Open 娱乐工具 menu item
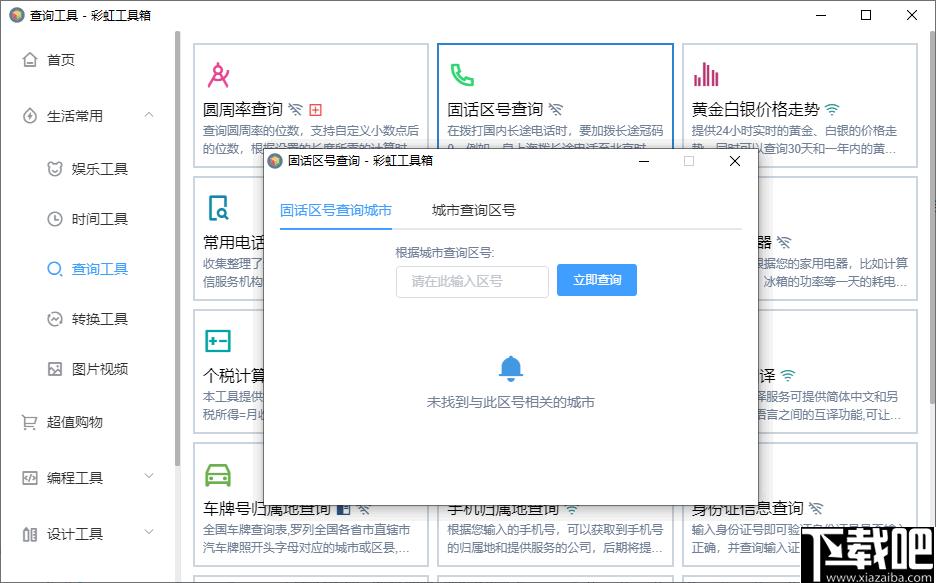The height and width of the screenshot is (583, 936). 100,169
